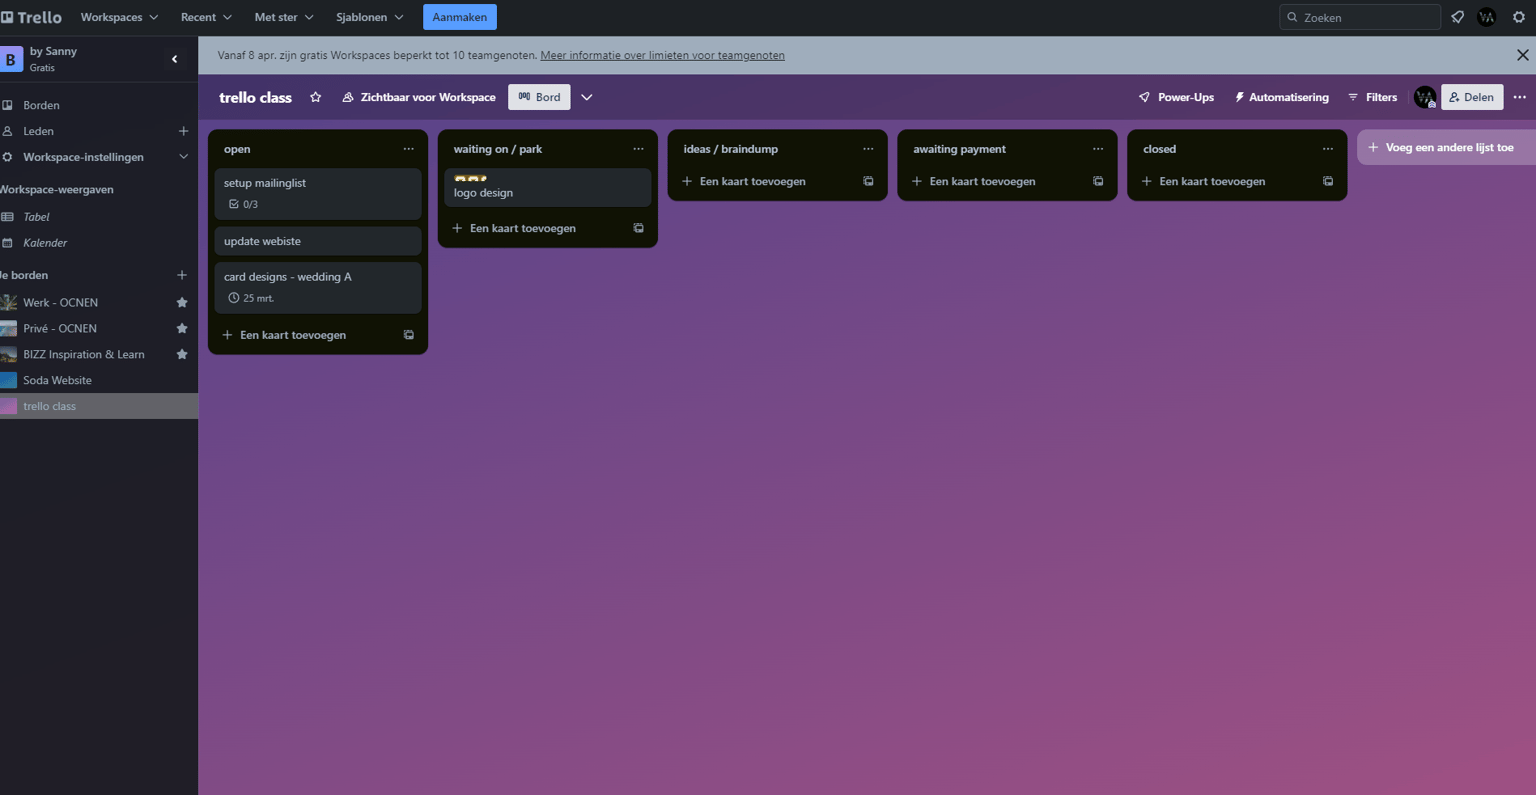Screen dimensions: 1536x795
Task: Dismiss the workspace limit banner
Action: click(1523, 55)
